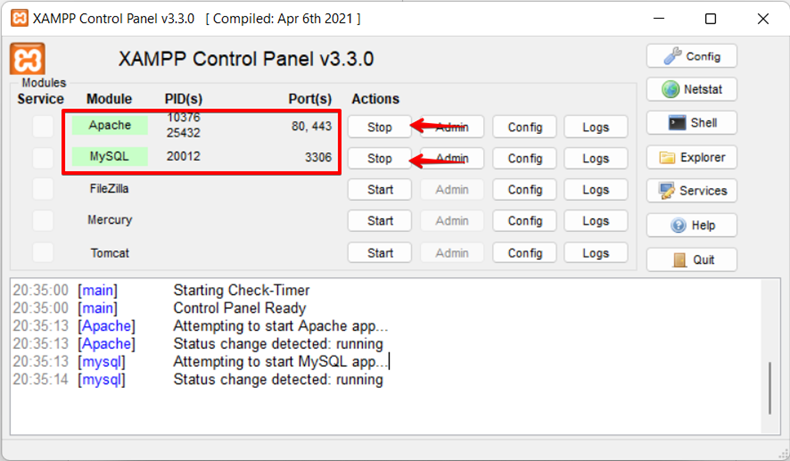Click the mysql 'Status change detected: running' line

click(278, 379)
